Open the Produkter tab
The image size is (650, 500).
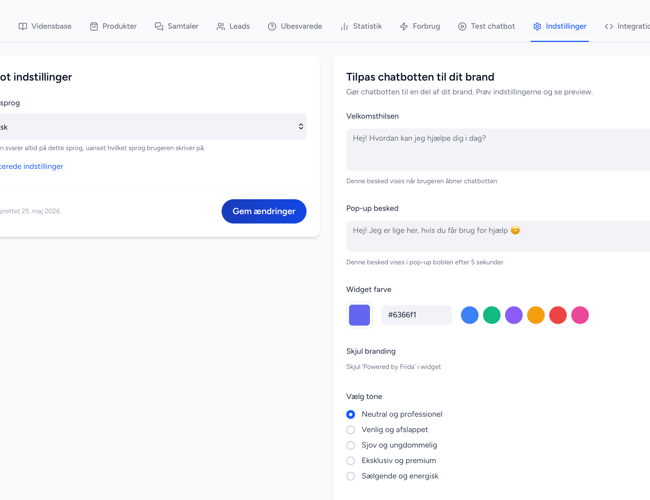[113, 26]
